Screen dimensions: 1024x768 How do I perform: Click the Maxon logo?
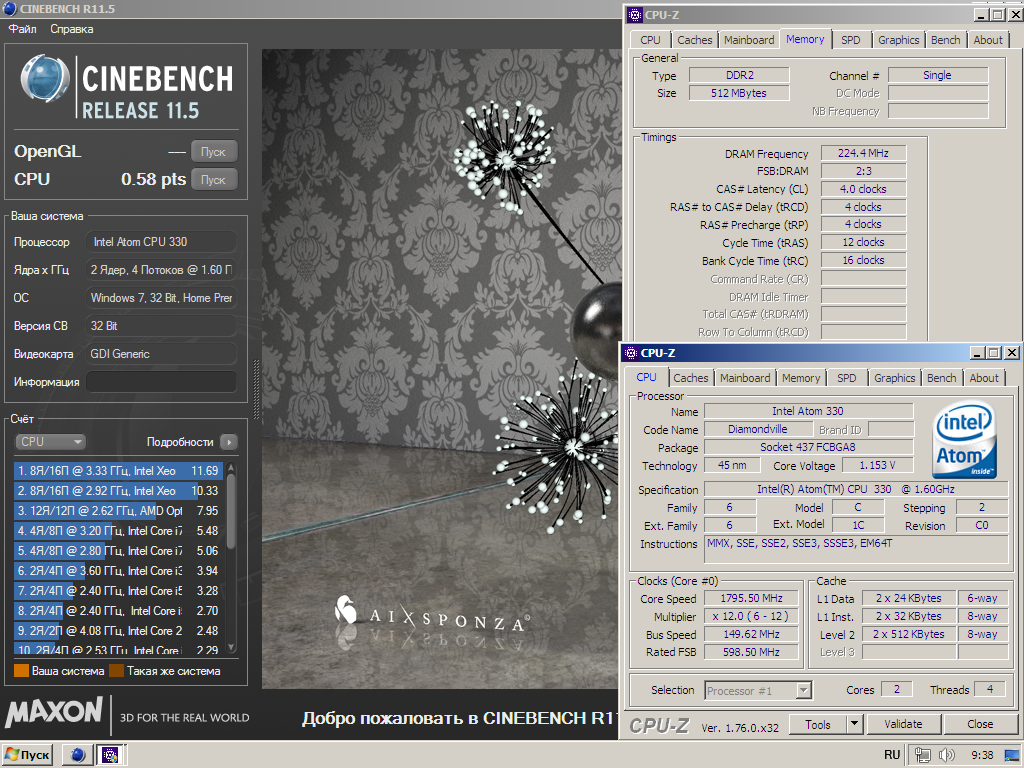(x=54, y=712)
